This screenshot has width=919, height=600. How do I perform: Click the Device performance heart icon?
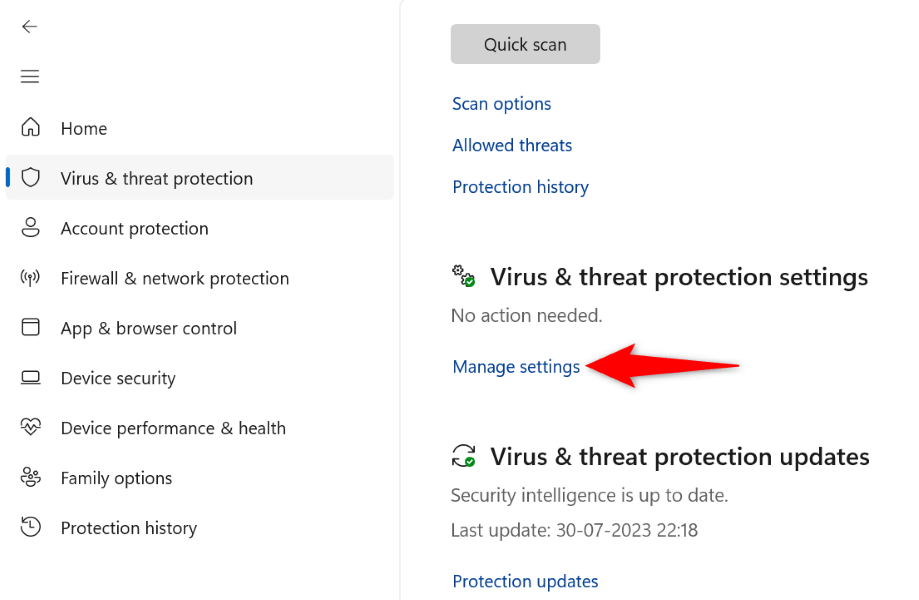point(31,428)
